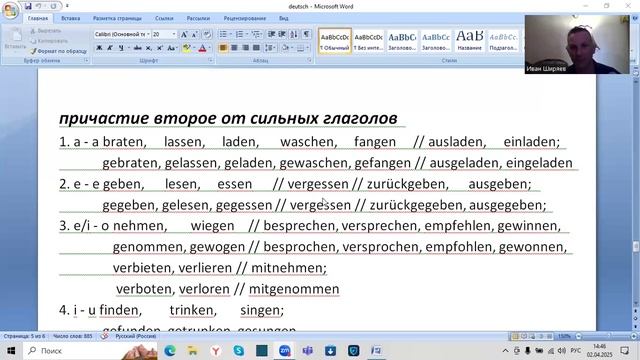The width and height of the screenshot is (640, 360).
Task: Save the document from Quick Access
Action: pos(28,6)
